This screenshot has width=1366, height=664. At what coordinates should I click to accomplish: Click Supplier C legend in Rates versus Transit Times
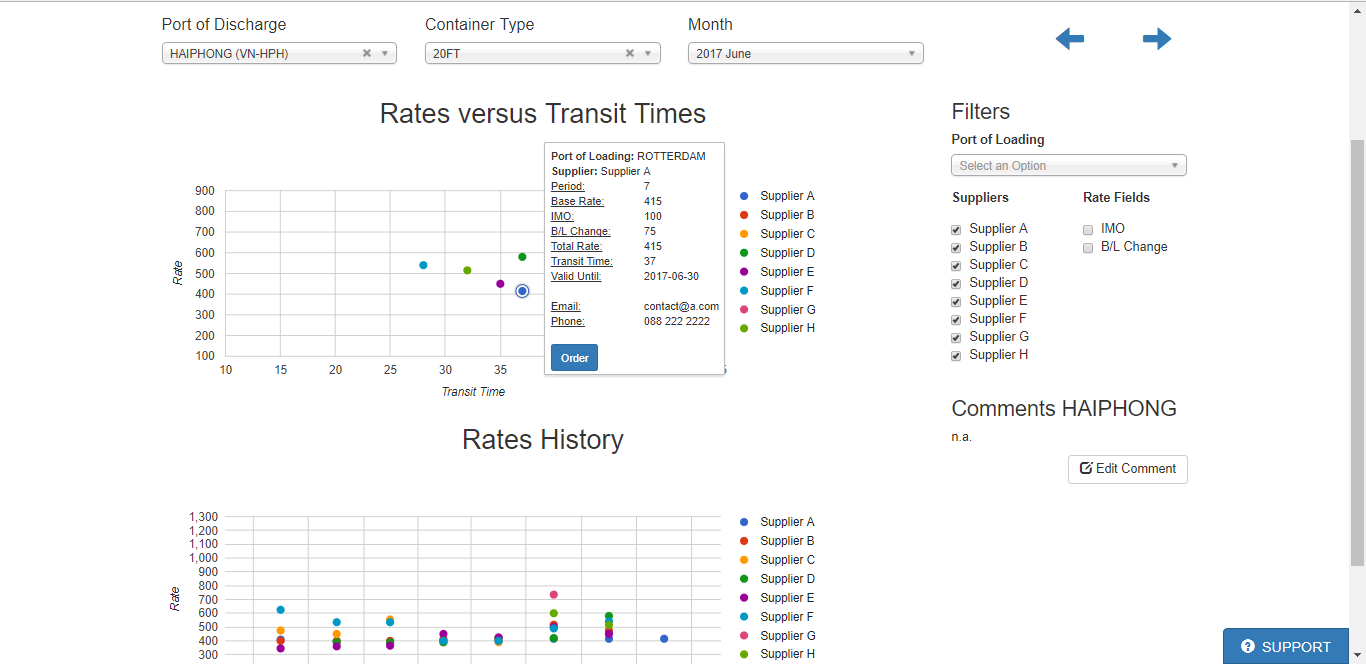[x=777, y=234]
